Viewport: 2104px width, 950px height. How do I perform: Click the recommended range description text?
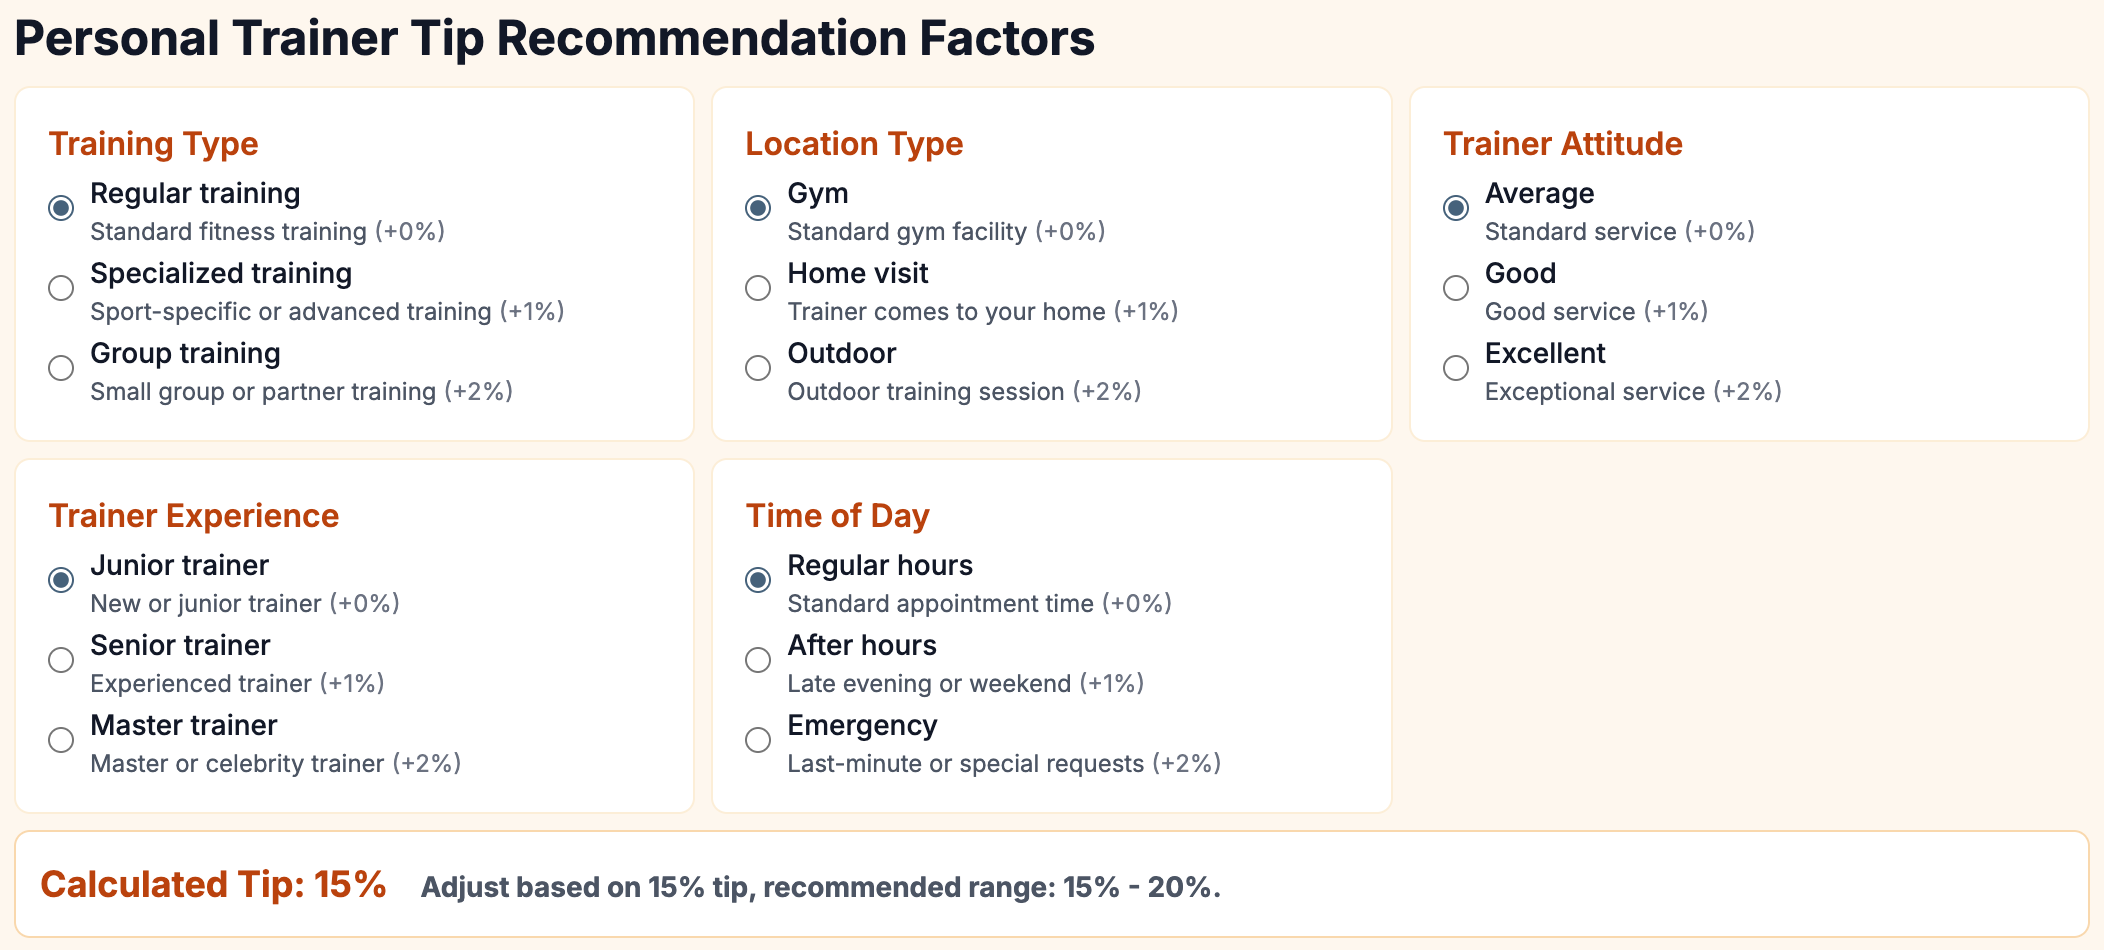point(821,887)
